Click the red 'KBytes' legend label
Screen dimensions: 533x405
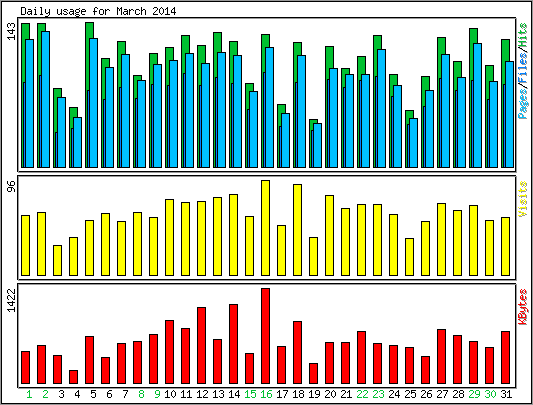[523, 307]
